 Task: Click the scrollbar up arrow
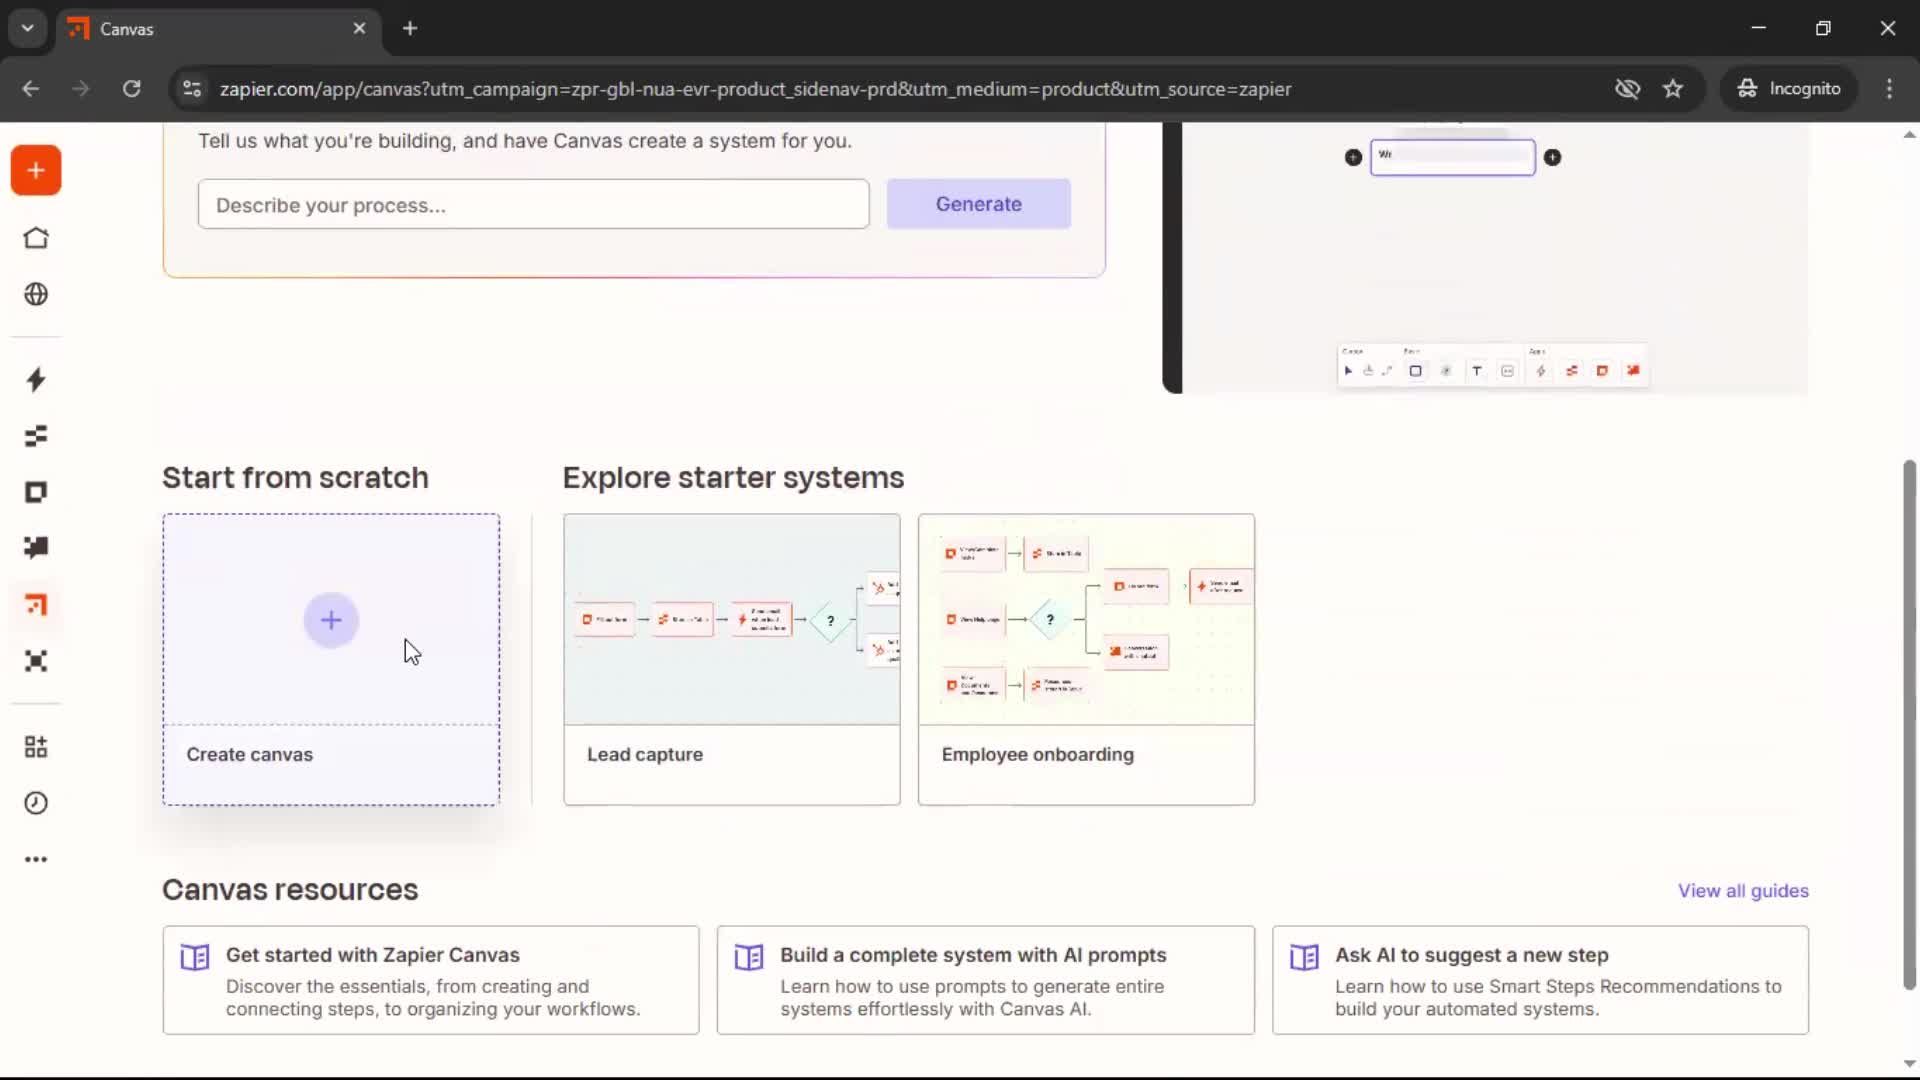click(x=1909, y=134)
